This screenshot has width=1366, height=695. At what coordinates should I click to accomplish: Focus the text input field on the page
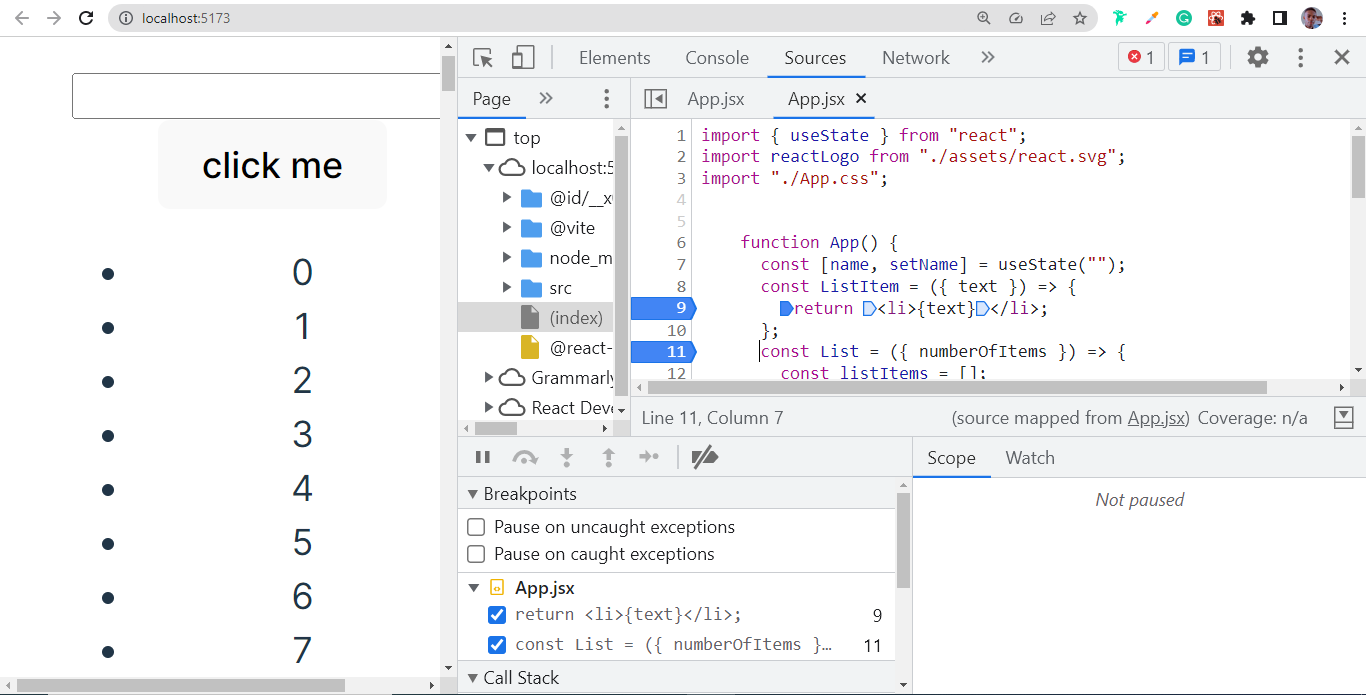[x=256, y=96]
